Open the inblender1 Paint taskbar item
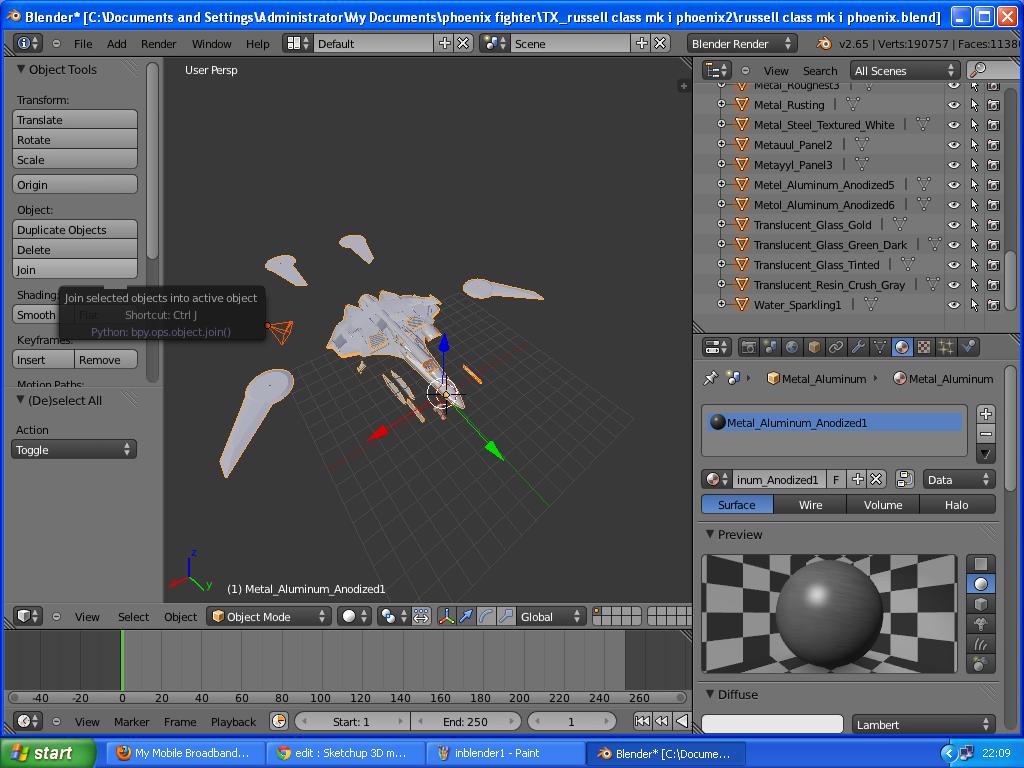 point(500,753)
